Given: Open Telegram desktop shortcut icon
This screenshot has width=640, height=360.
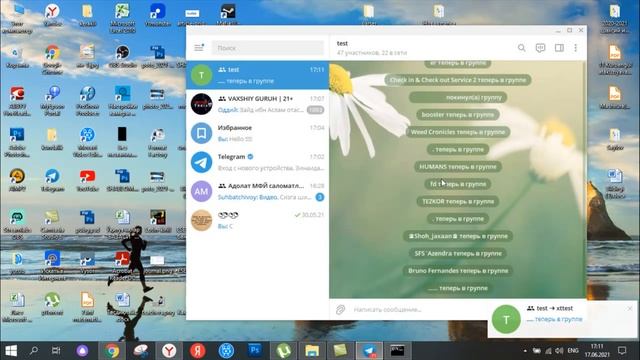Looking at the screenshot, I should coord(52,180).
